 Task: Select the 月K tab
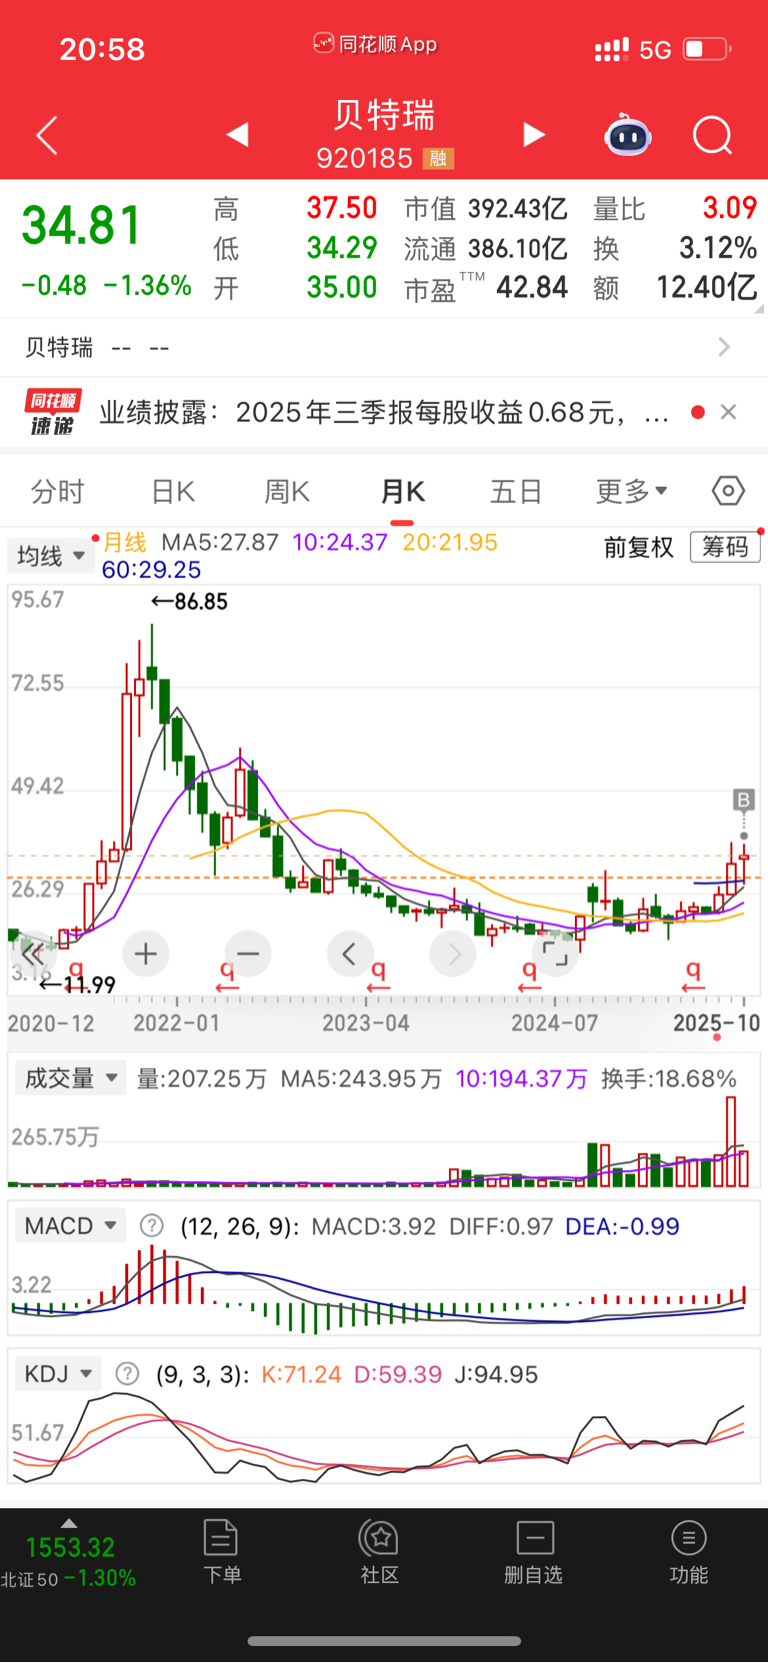point(402,492)
